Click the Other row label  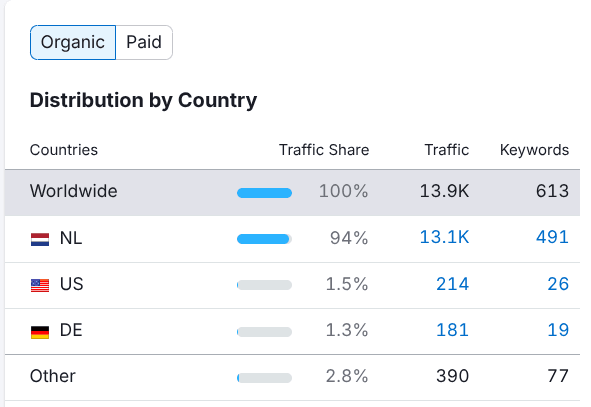53,376
